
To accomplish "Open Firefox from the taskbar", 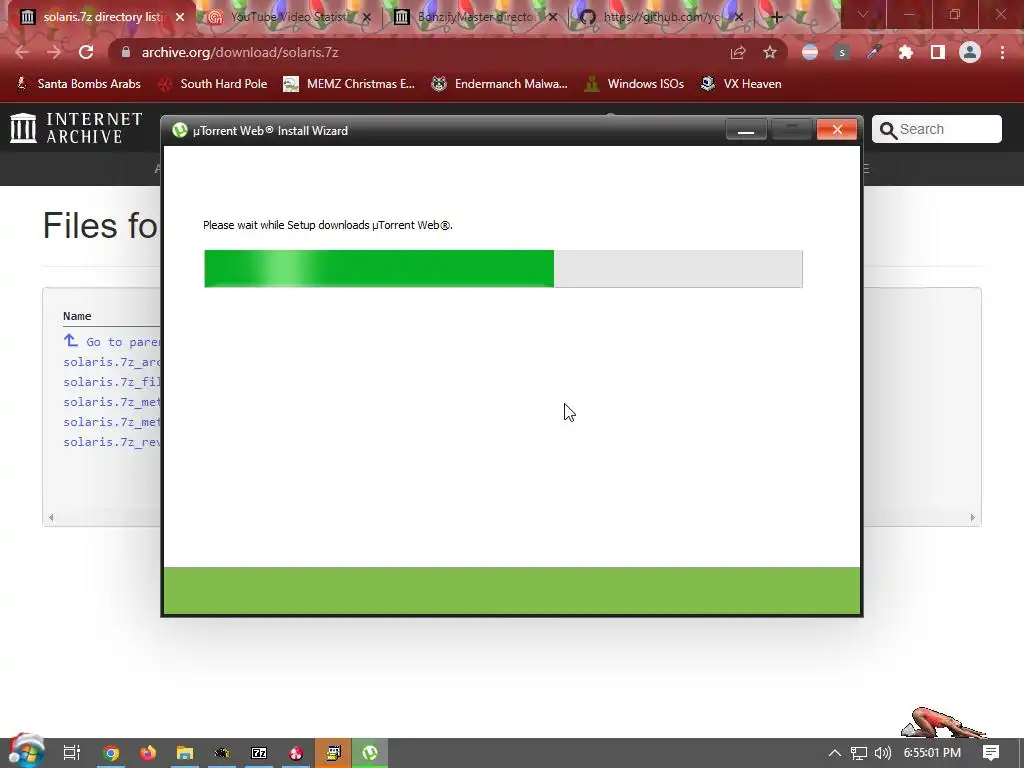I will click(x=148, y=754).
